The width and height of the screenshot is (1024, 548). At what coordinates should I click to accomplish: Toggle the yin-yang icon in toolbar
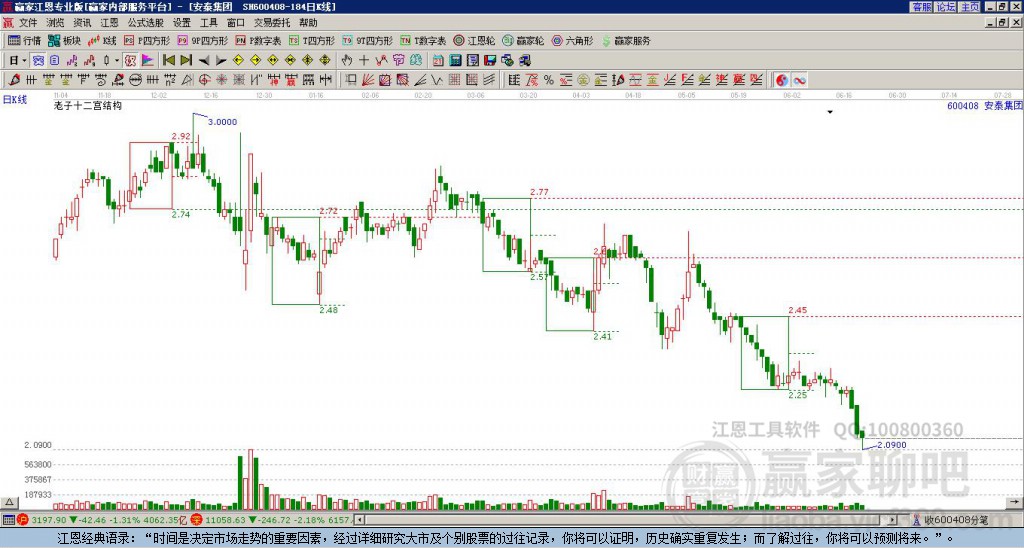(782, 80)
